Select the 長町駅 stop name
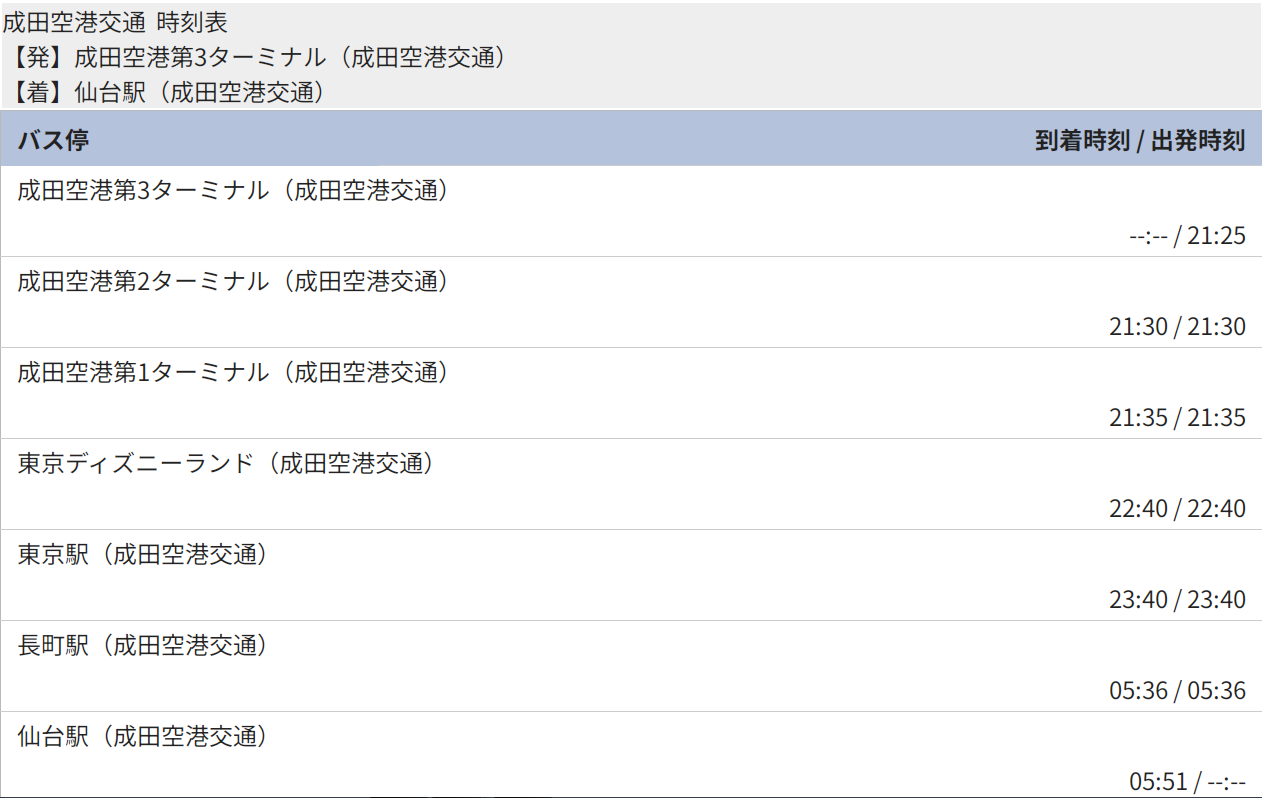 click(142, 645)
